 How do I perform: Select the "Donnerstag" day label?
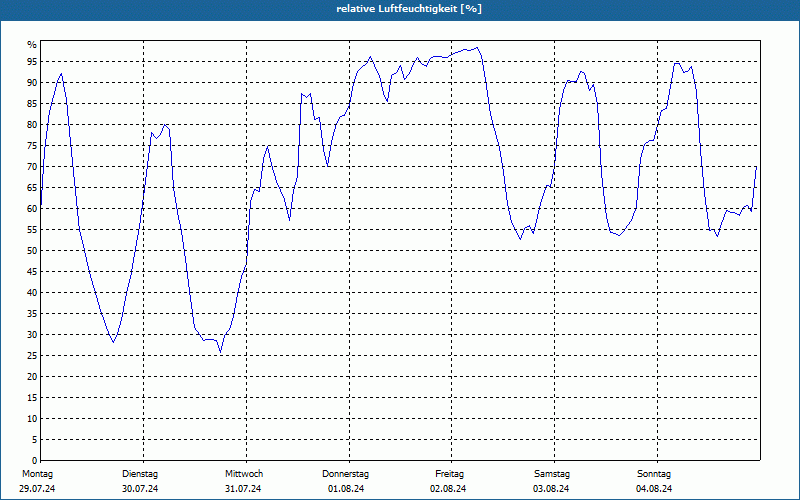pyautogui.click(x=345, y=474)
